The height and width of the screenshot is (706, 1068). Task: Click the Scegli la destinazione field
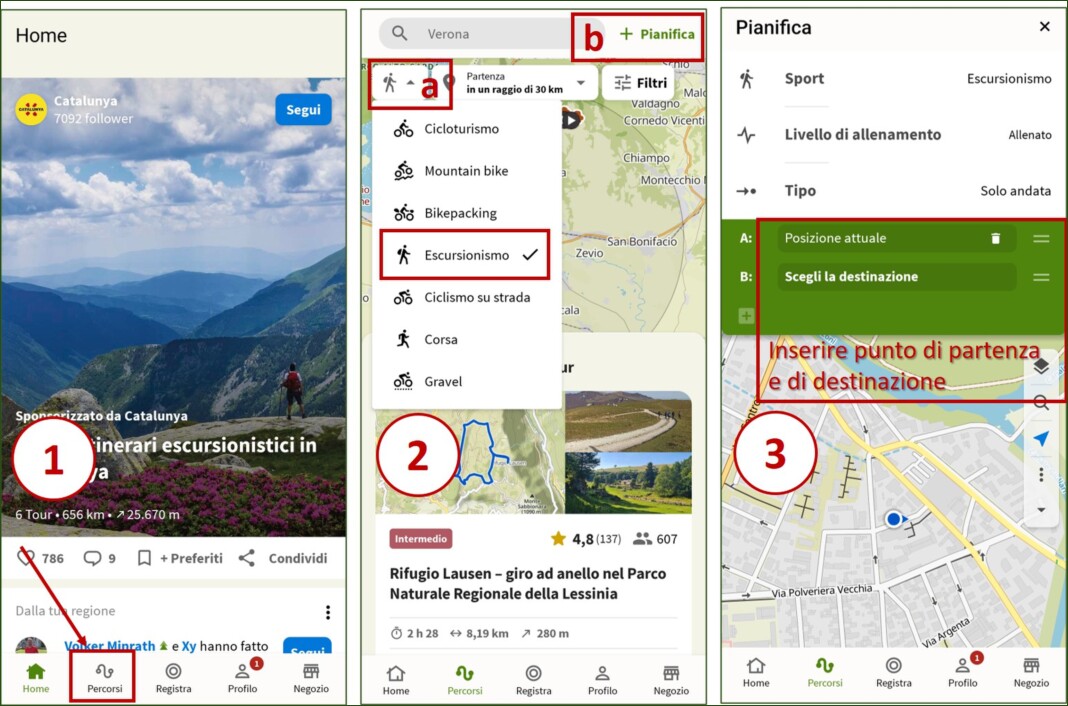(x=896, y=277)
